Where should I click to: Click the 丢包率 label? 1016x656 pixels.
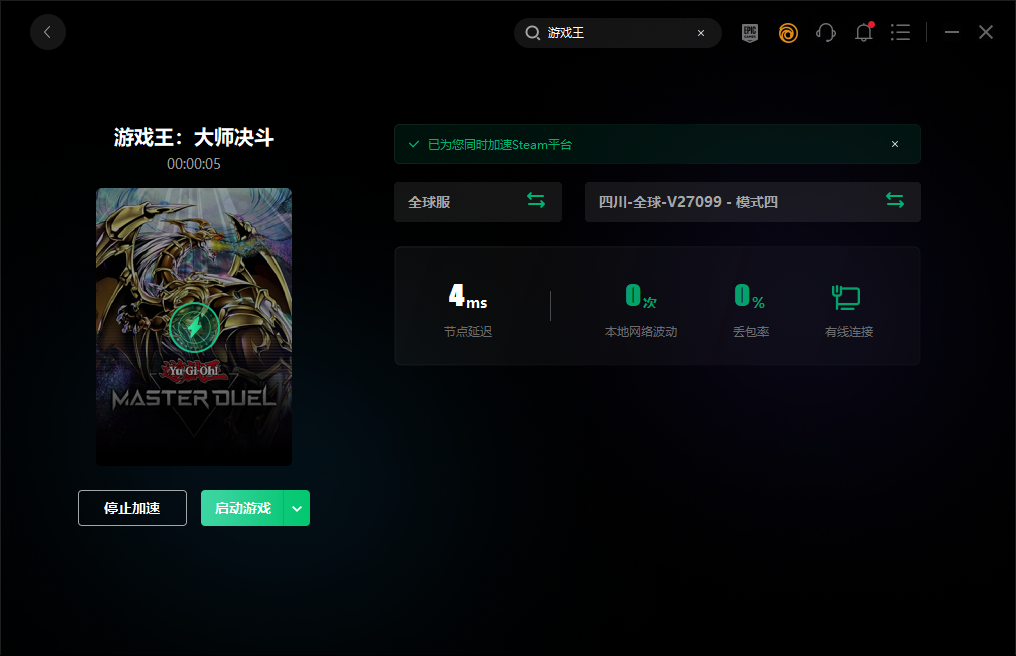[751, 332]
